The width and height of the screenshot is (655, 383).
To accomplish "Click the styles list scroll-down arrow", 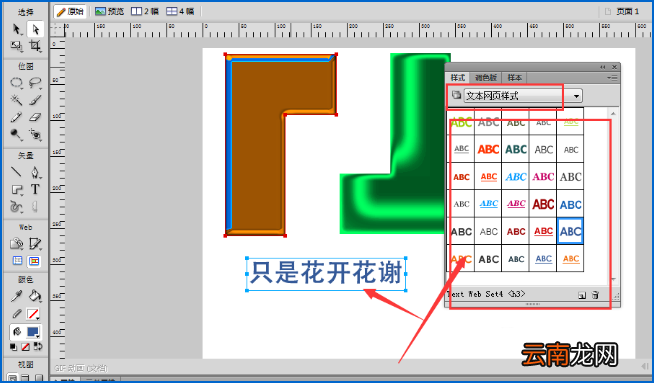I will (x=613, y=279).
